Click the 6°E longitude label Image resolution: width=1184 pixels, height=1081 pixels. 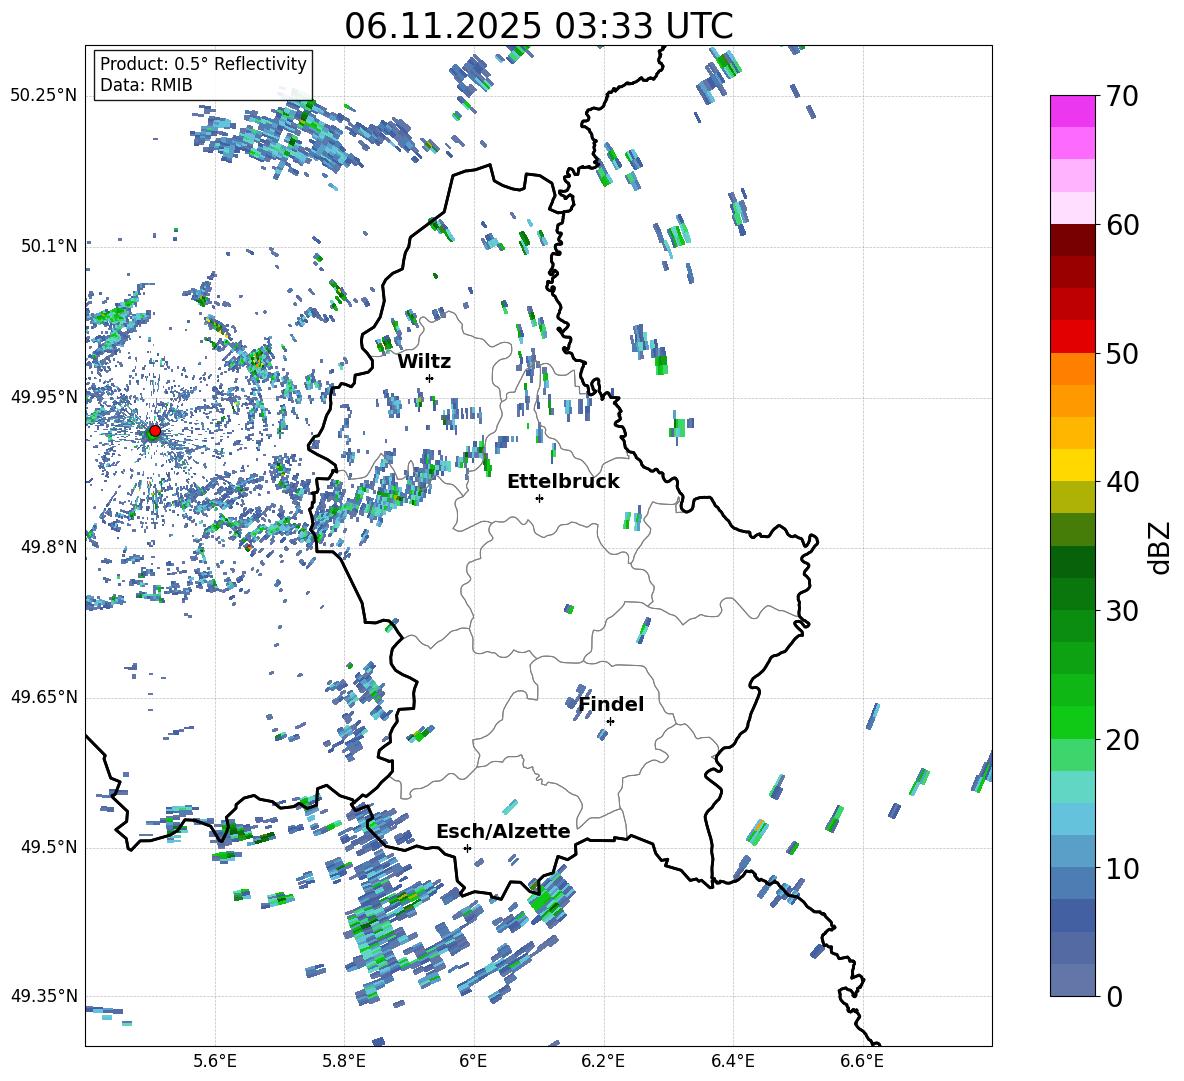pyautogui.click(x=473, y=1061)
